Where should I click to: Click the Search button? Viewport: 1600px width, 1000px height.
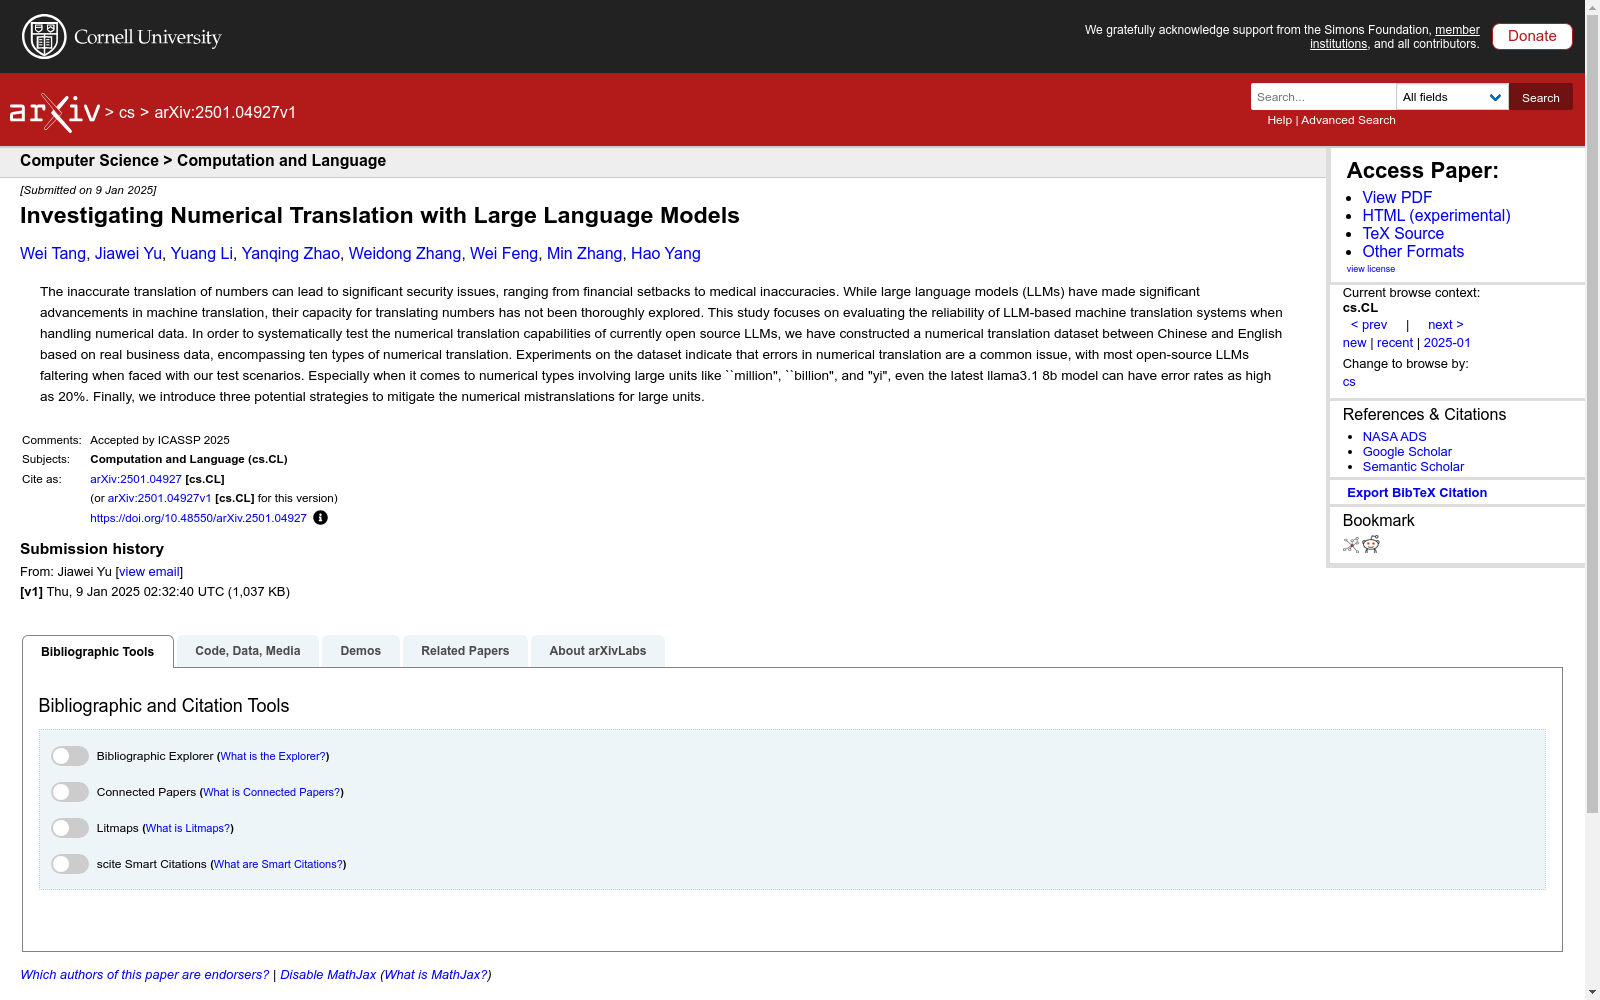[1541, 97]
